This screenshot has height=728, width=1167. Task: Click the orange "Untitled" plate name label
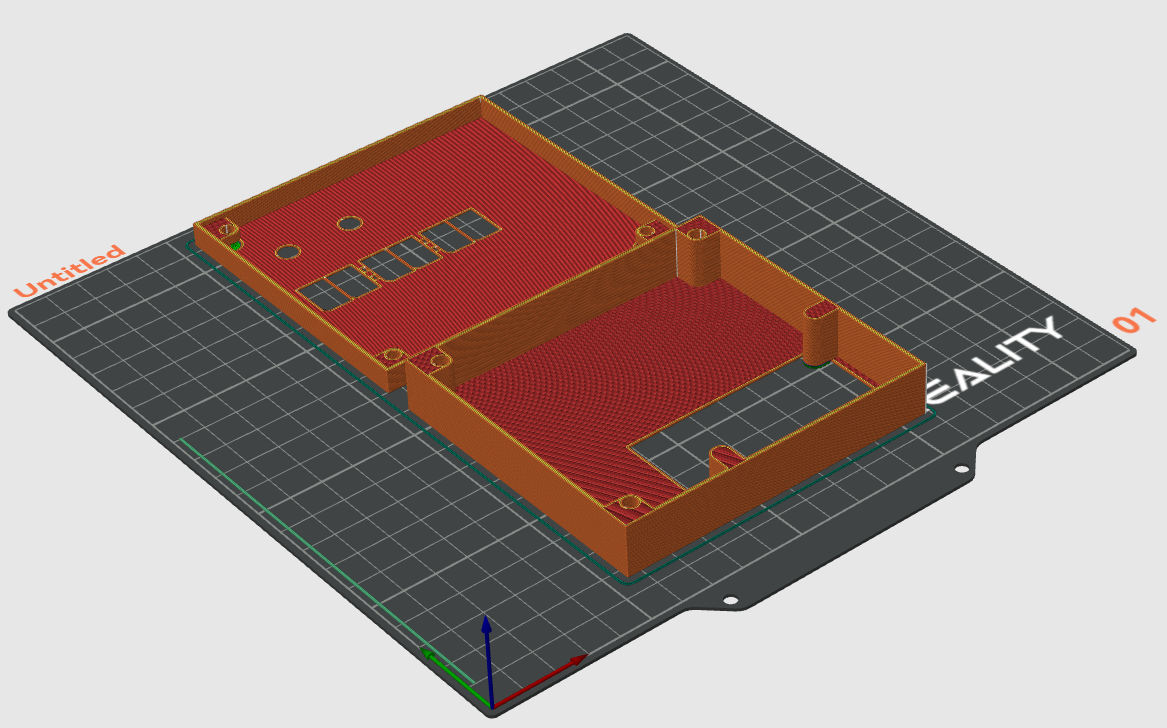click(69, 271)
